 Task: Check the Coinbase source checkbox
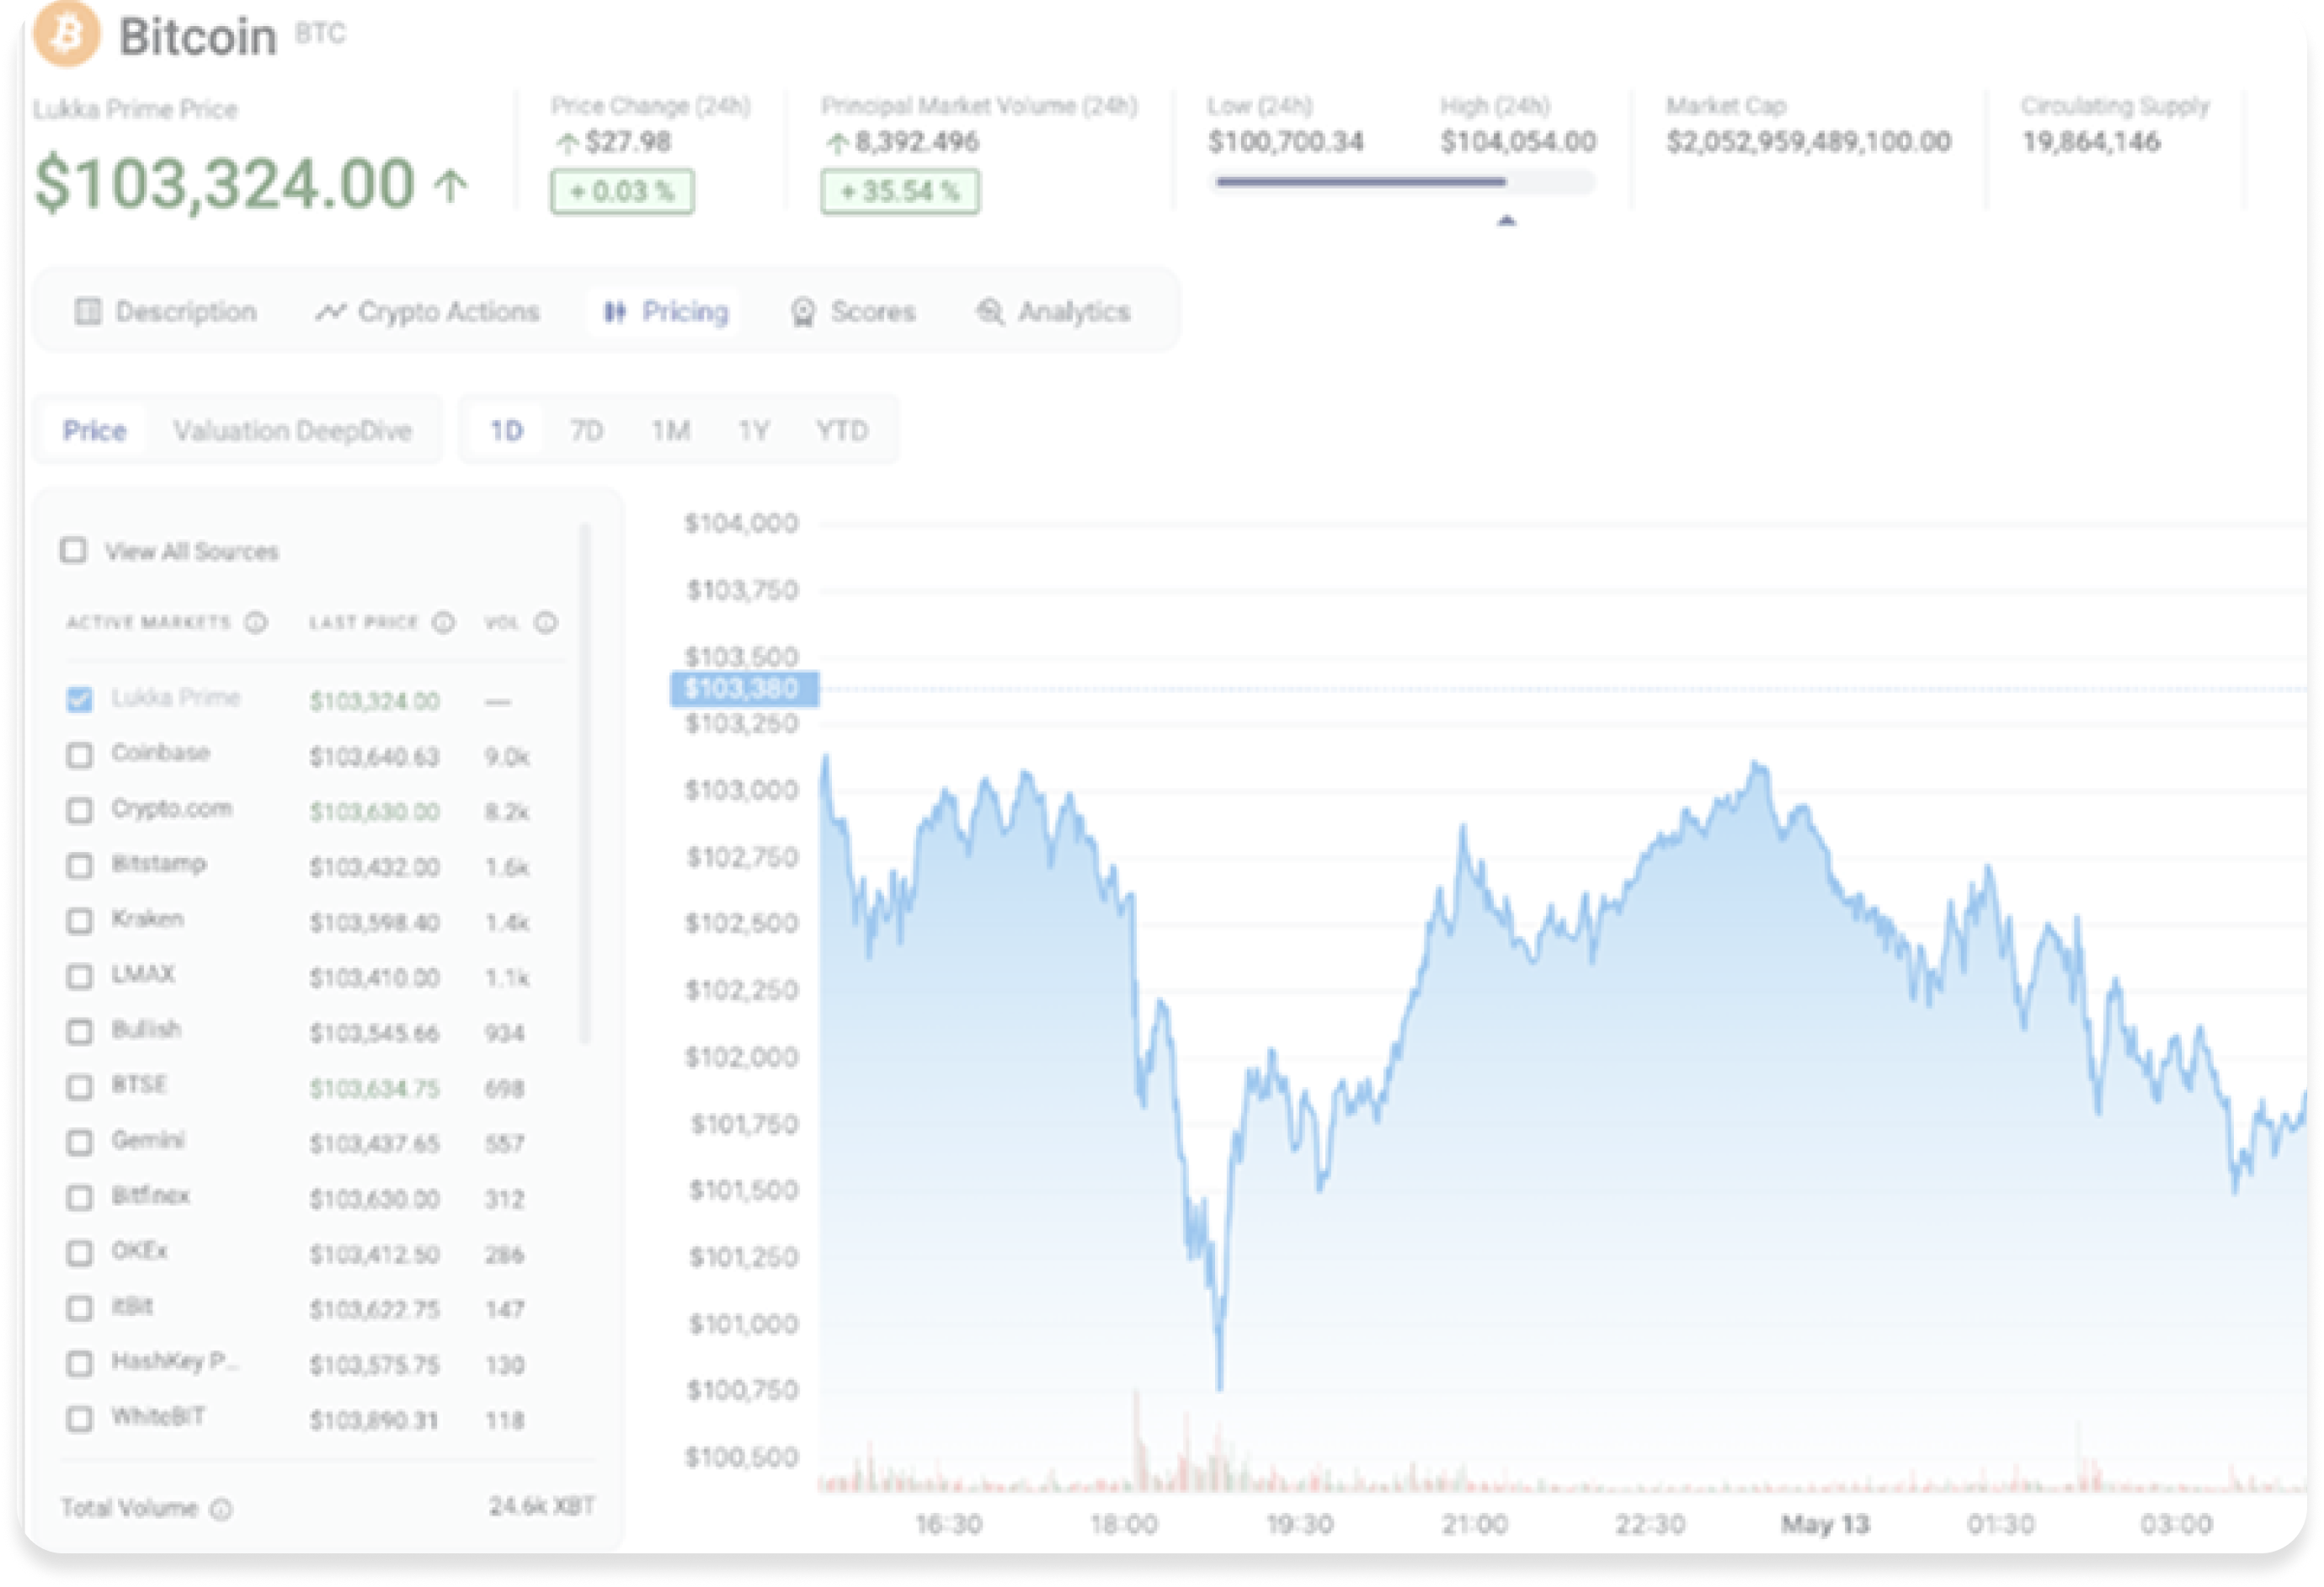[79, 755]
